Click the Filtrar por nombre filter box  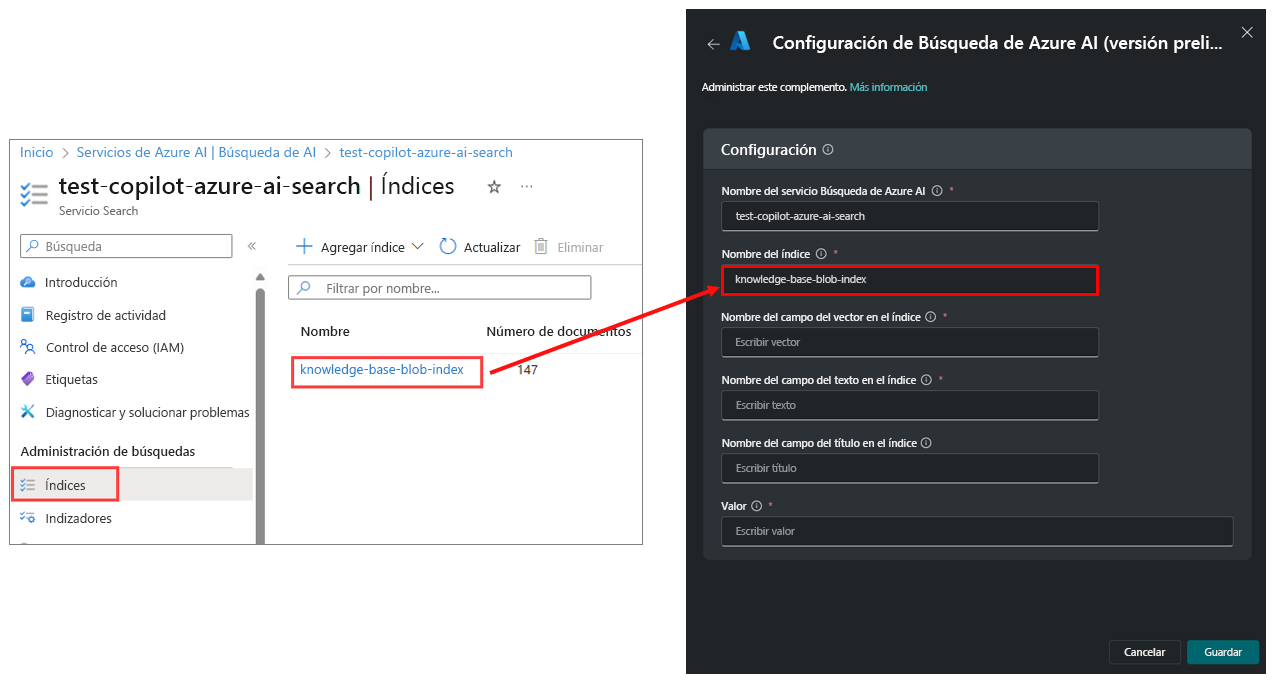coord(440,288)
